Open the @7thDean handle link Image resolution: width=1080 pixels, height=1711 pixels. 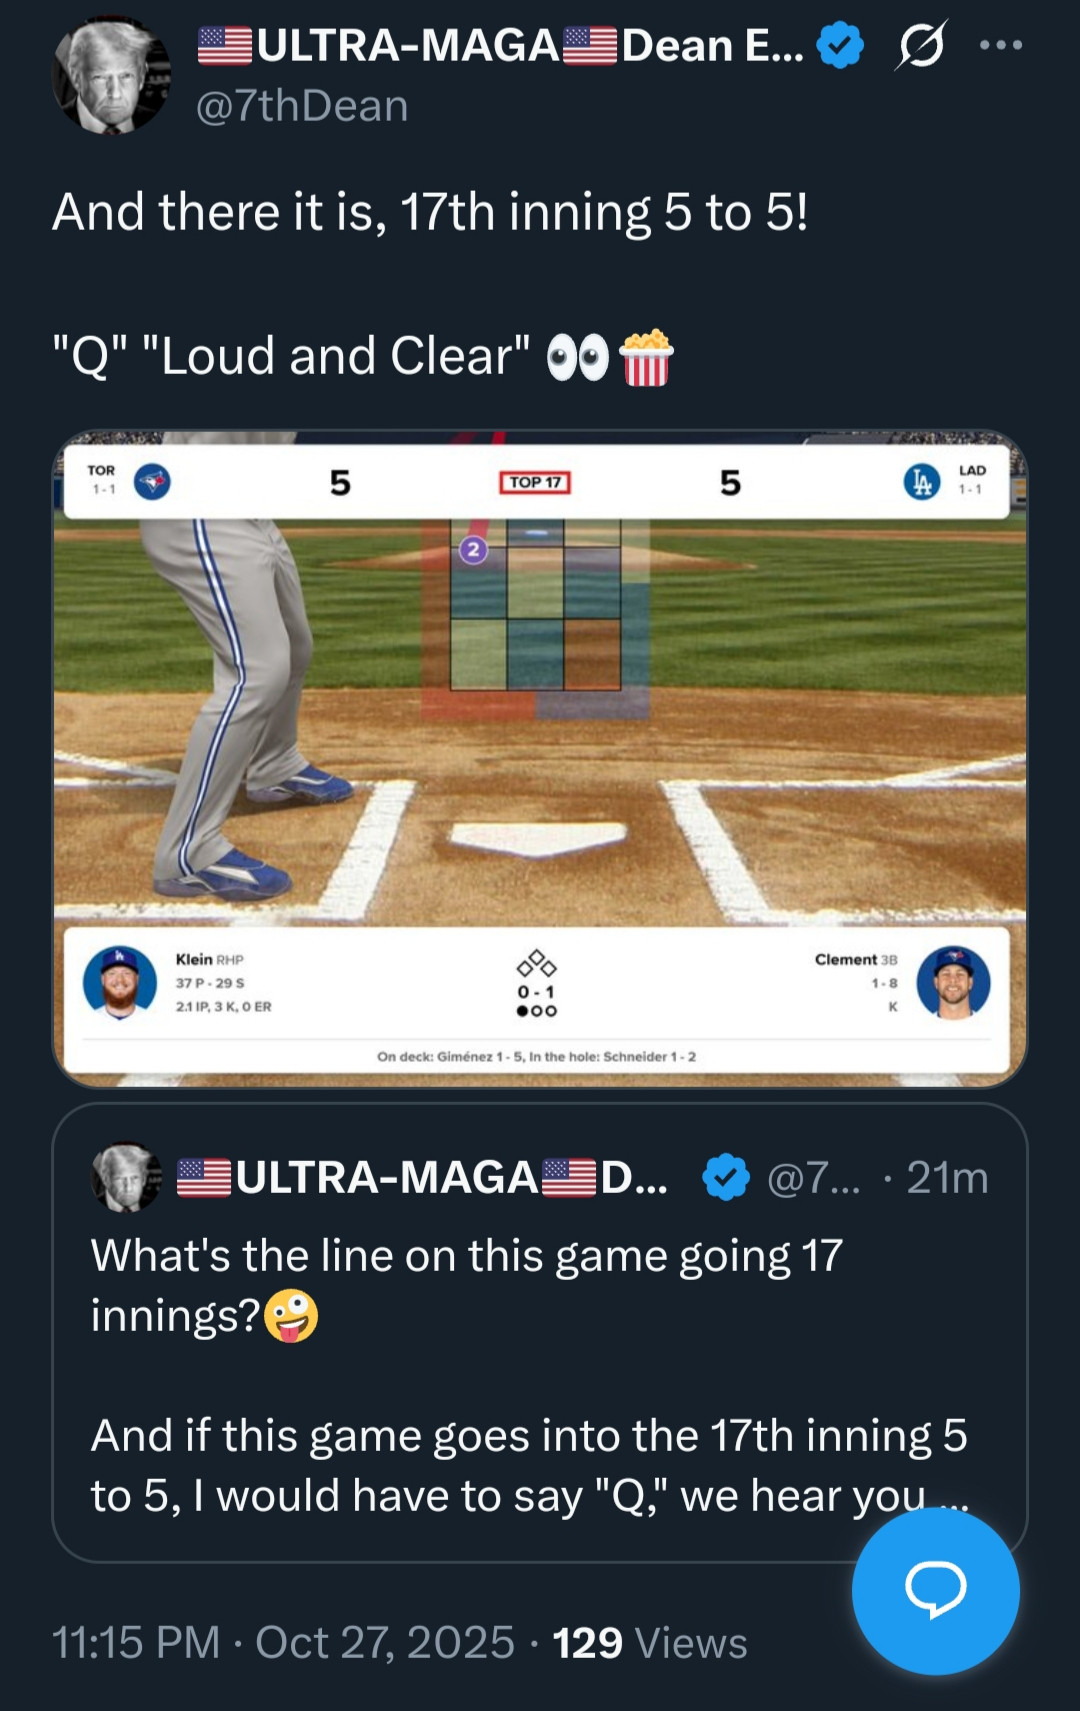click(302, 106)
